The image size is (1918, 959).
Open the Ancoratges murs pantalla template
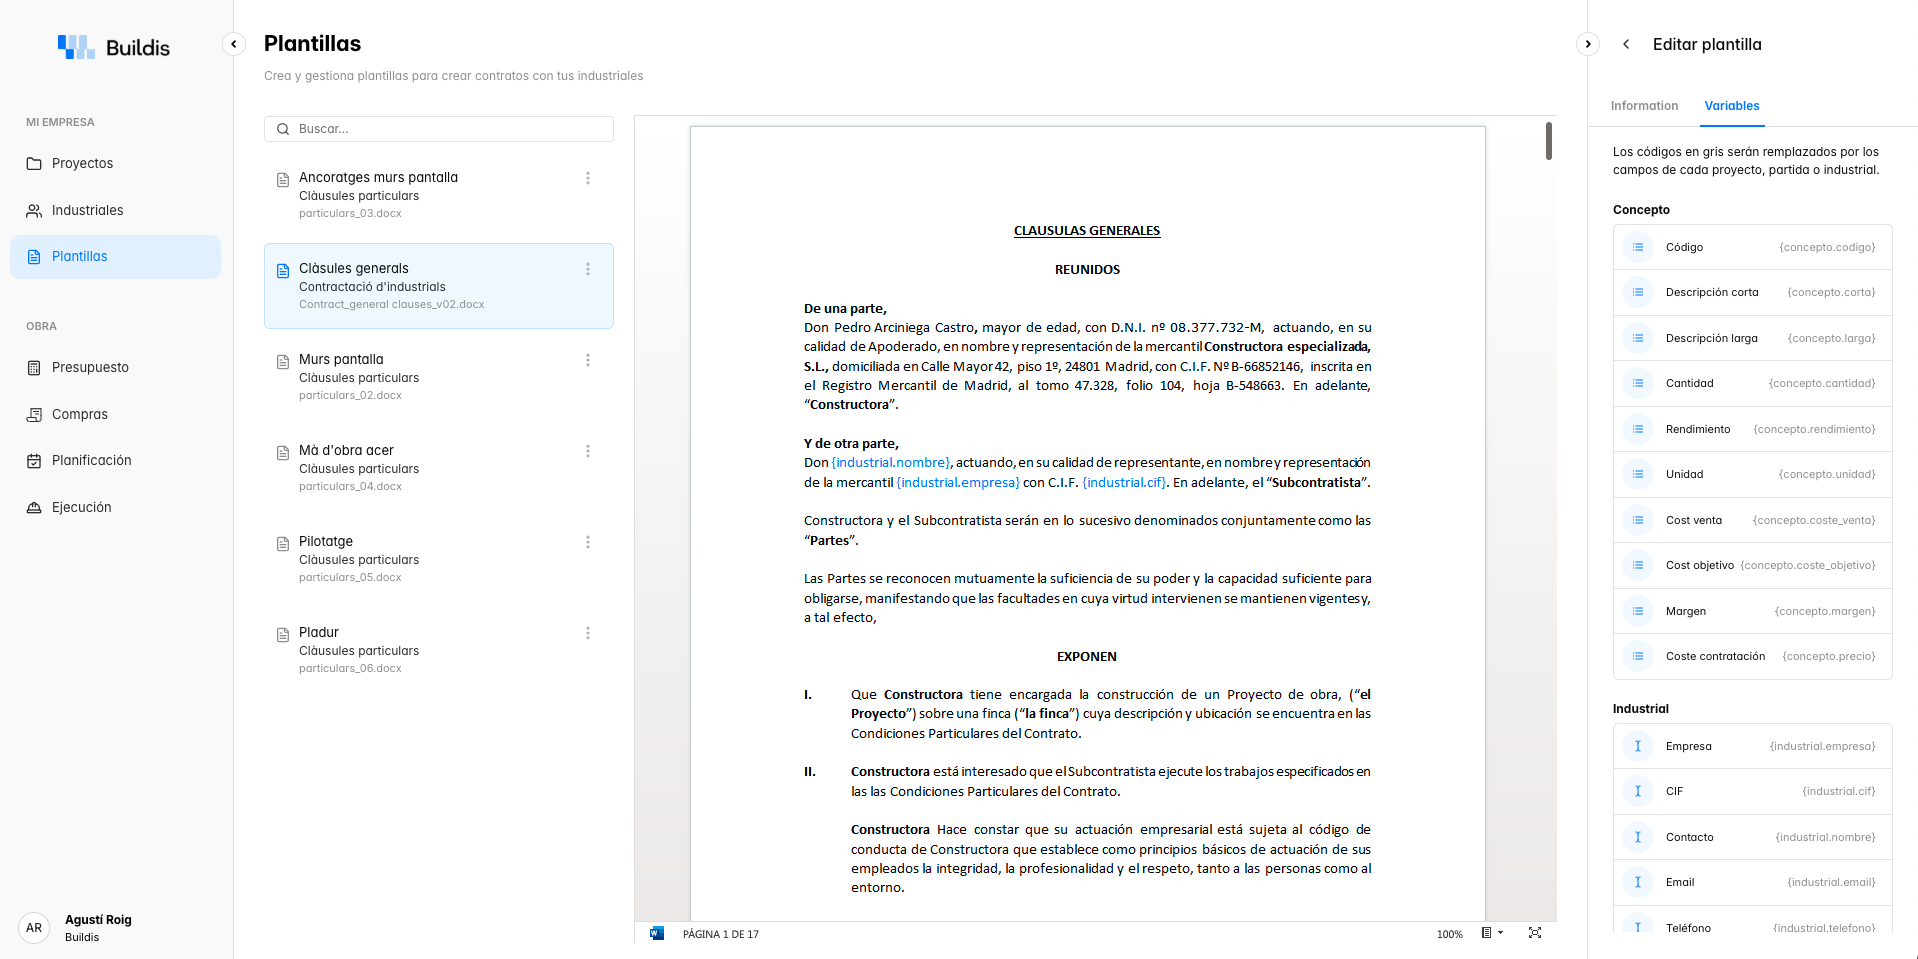pyautogui.click(x=439, y=195)
